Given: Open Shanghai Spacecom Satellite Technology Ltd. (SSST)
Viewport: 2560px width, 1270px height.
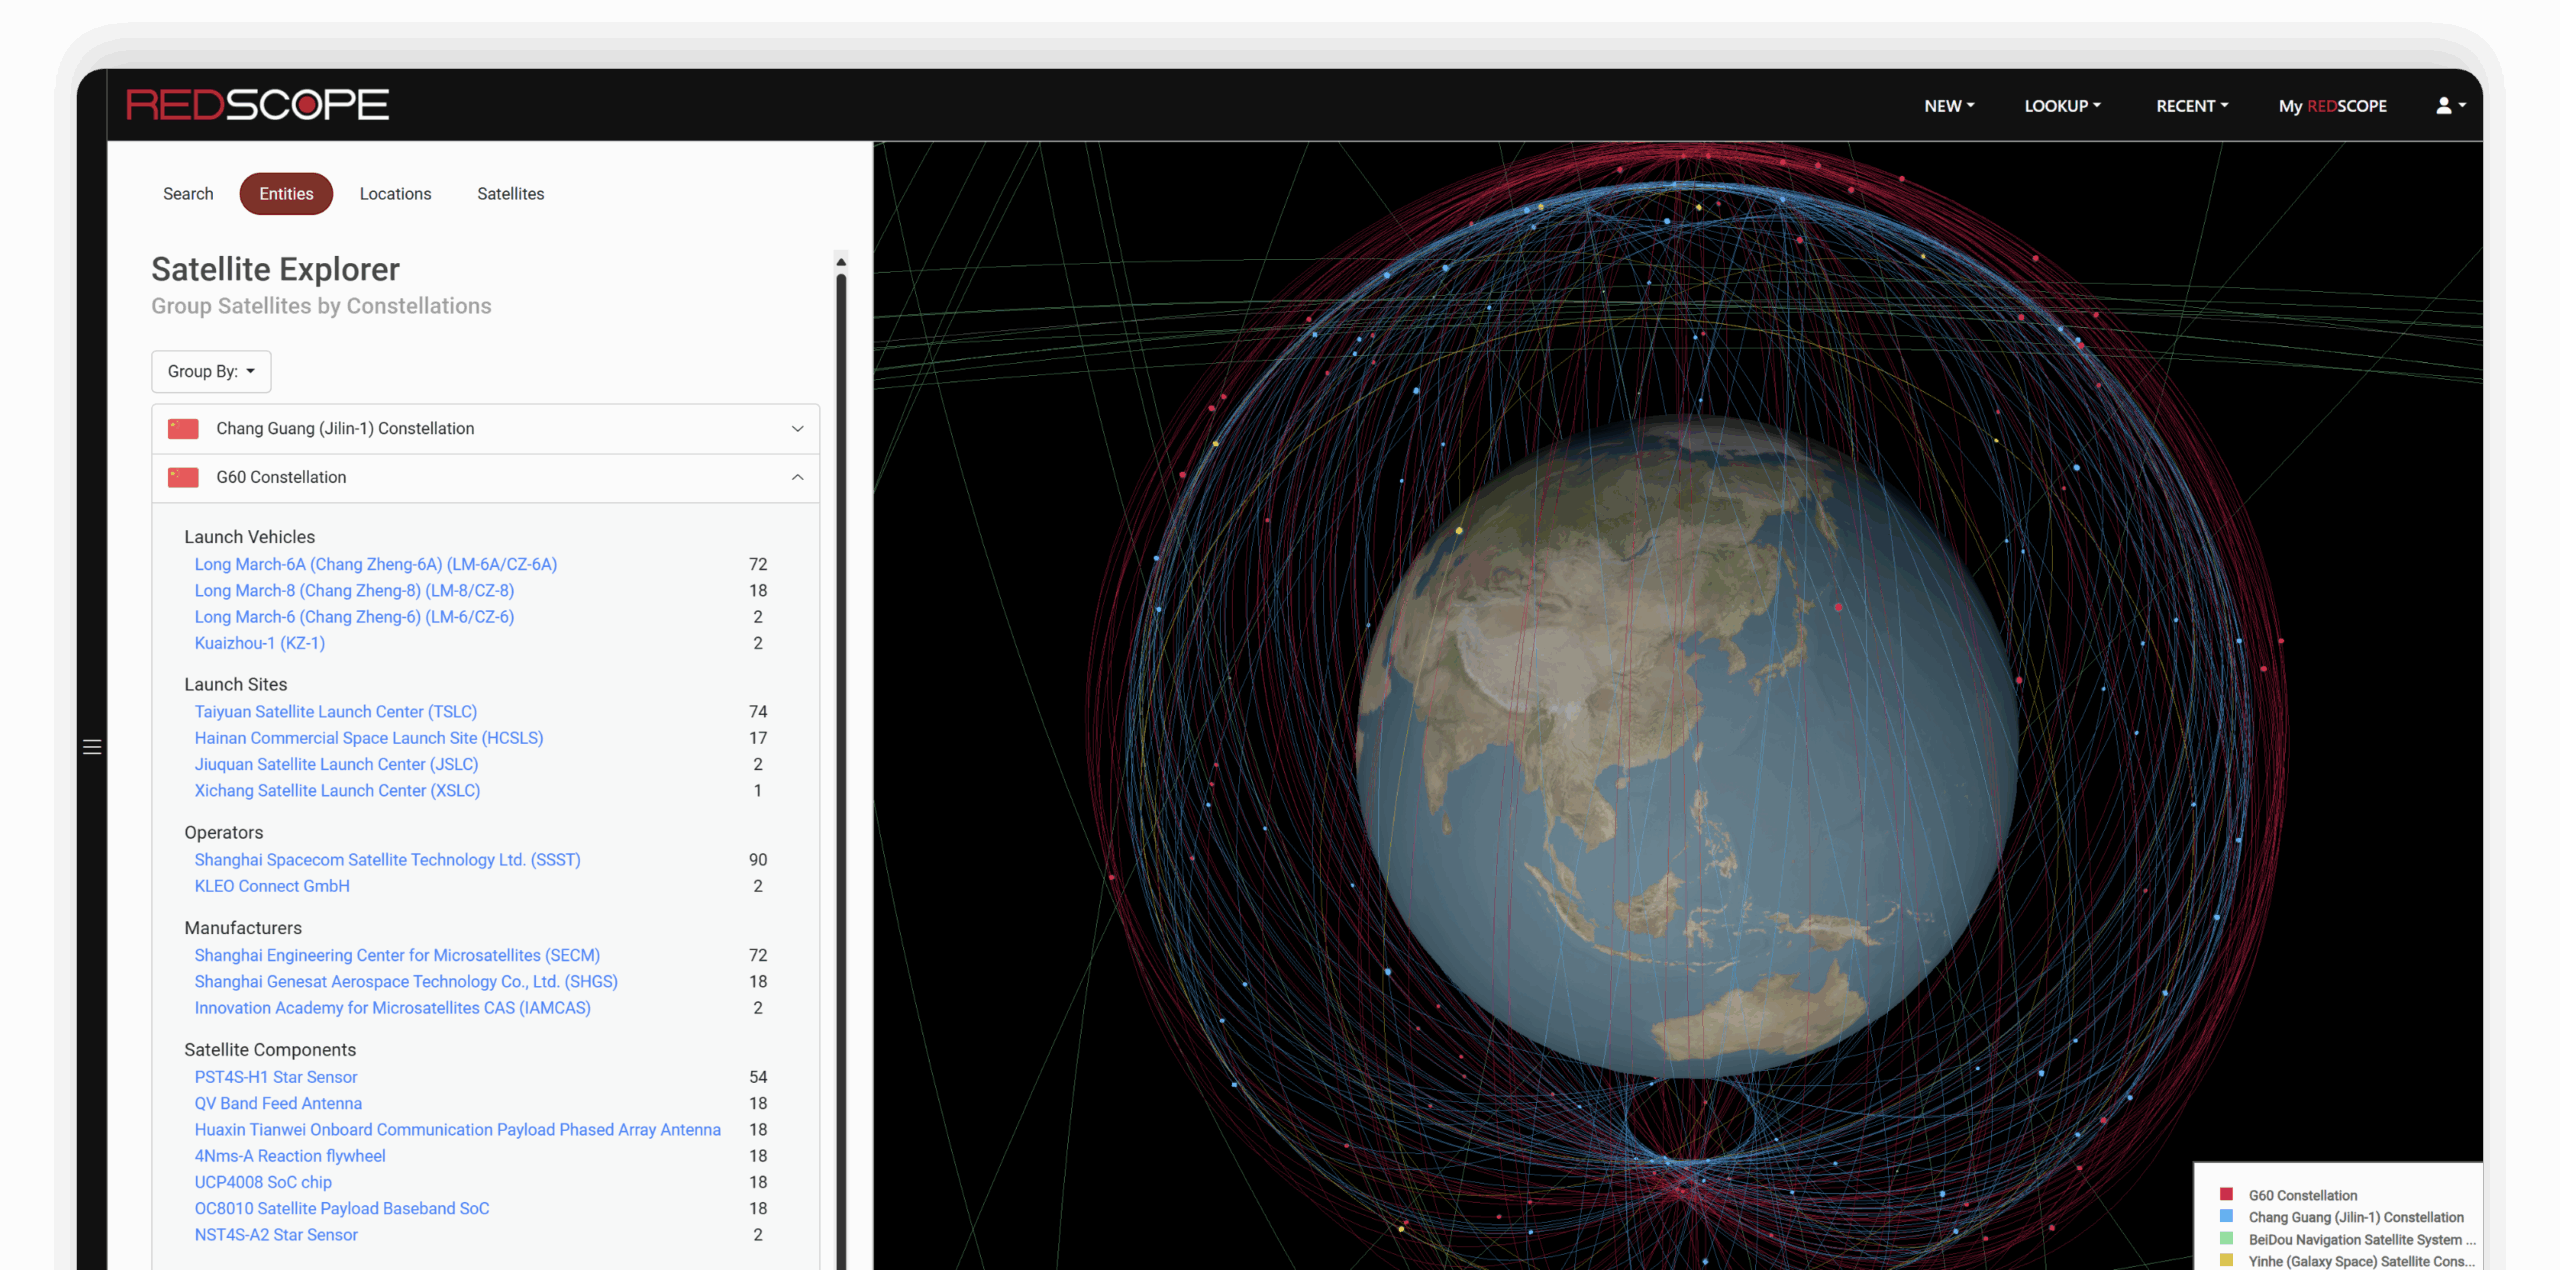Looking at the screenshot, I should click(388, 859).
